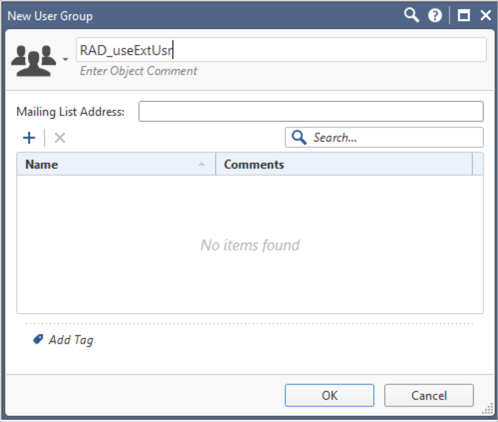Toggle the sort arrow in Name column
The height and width of the screenshot is (422, 498).
pyautogui.click(x=202, y=164)
